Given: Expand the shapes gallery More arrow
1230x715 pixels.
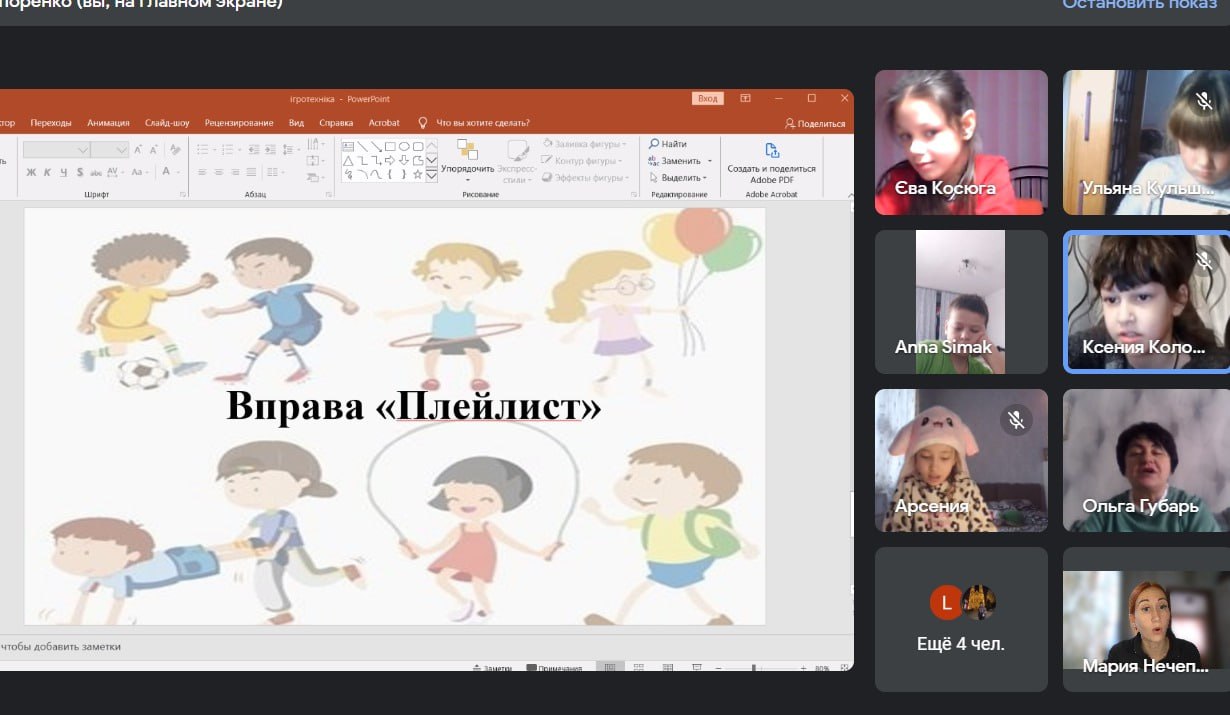Looking at the screenshot, I should click(432, 175).
